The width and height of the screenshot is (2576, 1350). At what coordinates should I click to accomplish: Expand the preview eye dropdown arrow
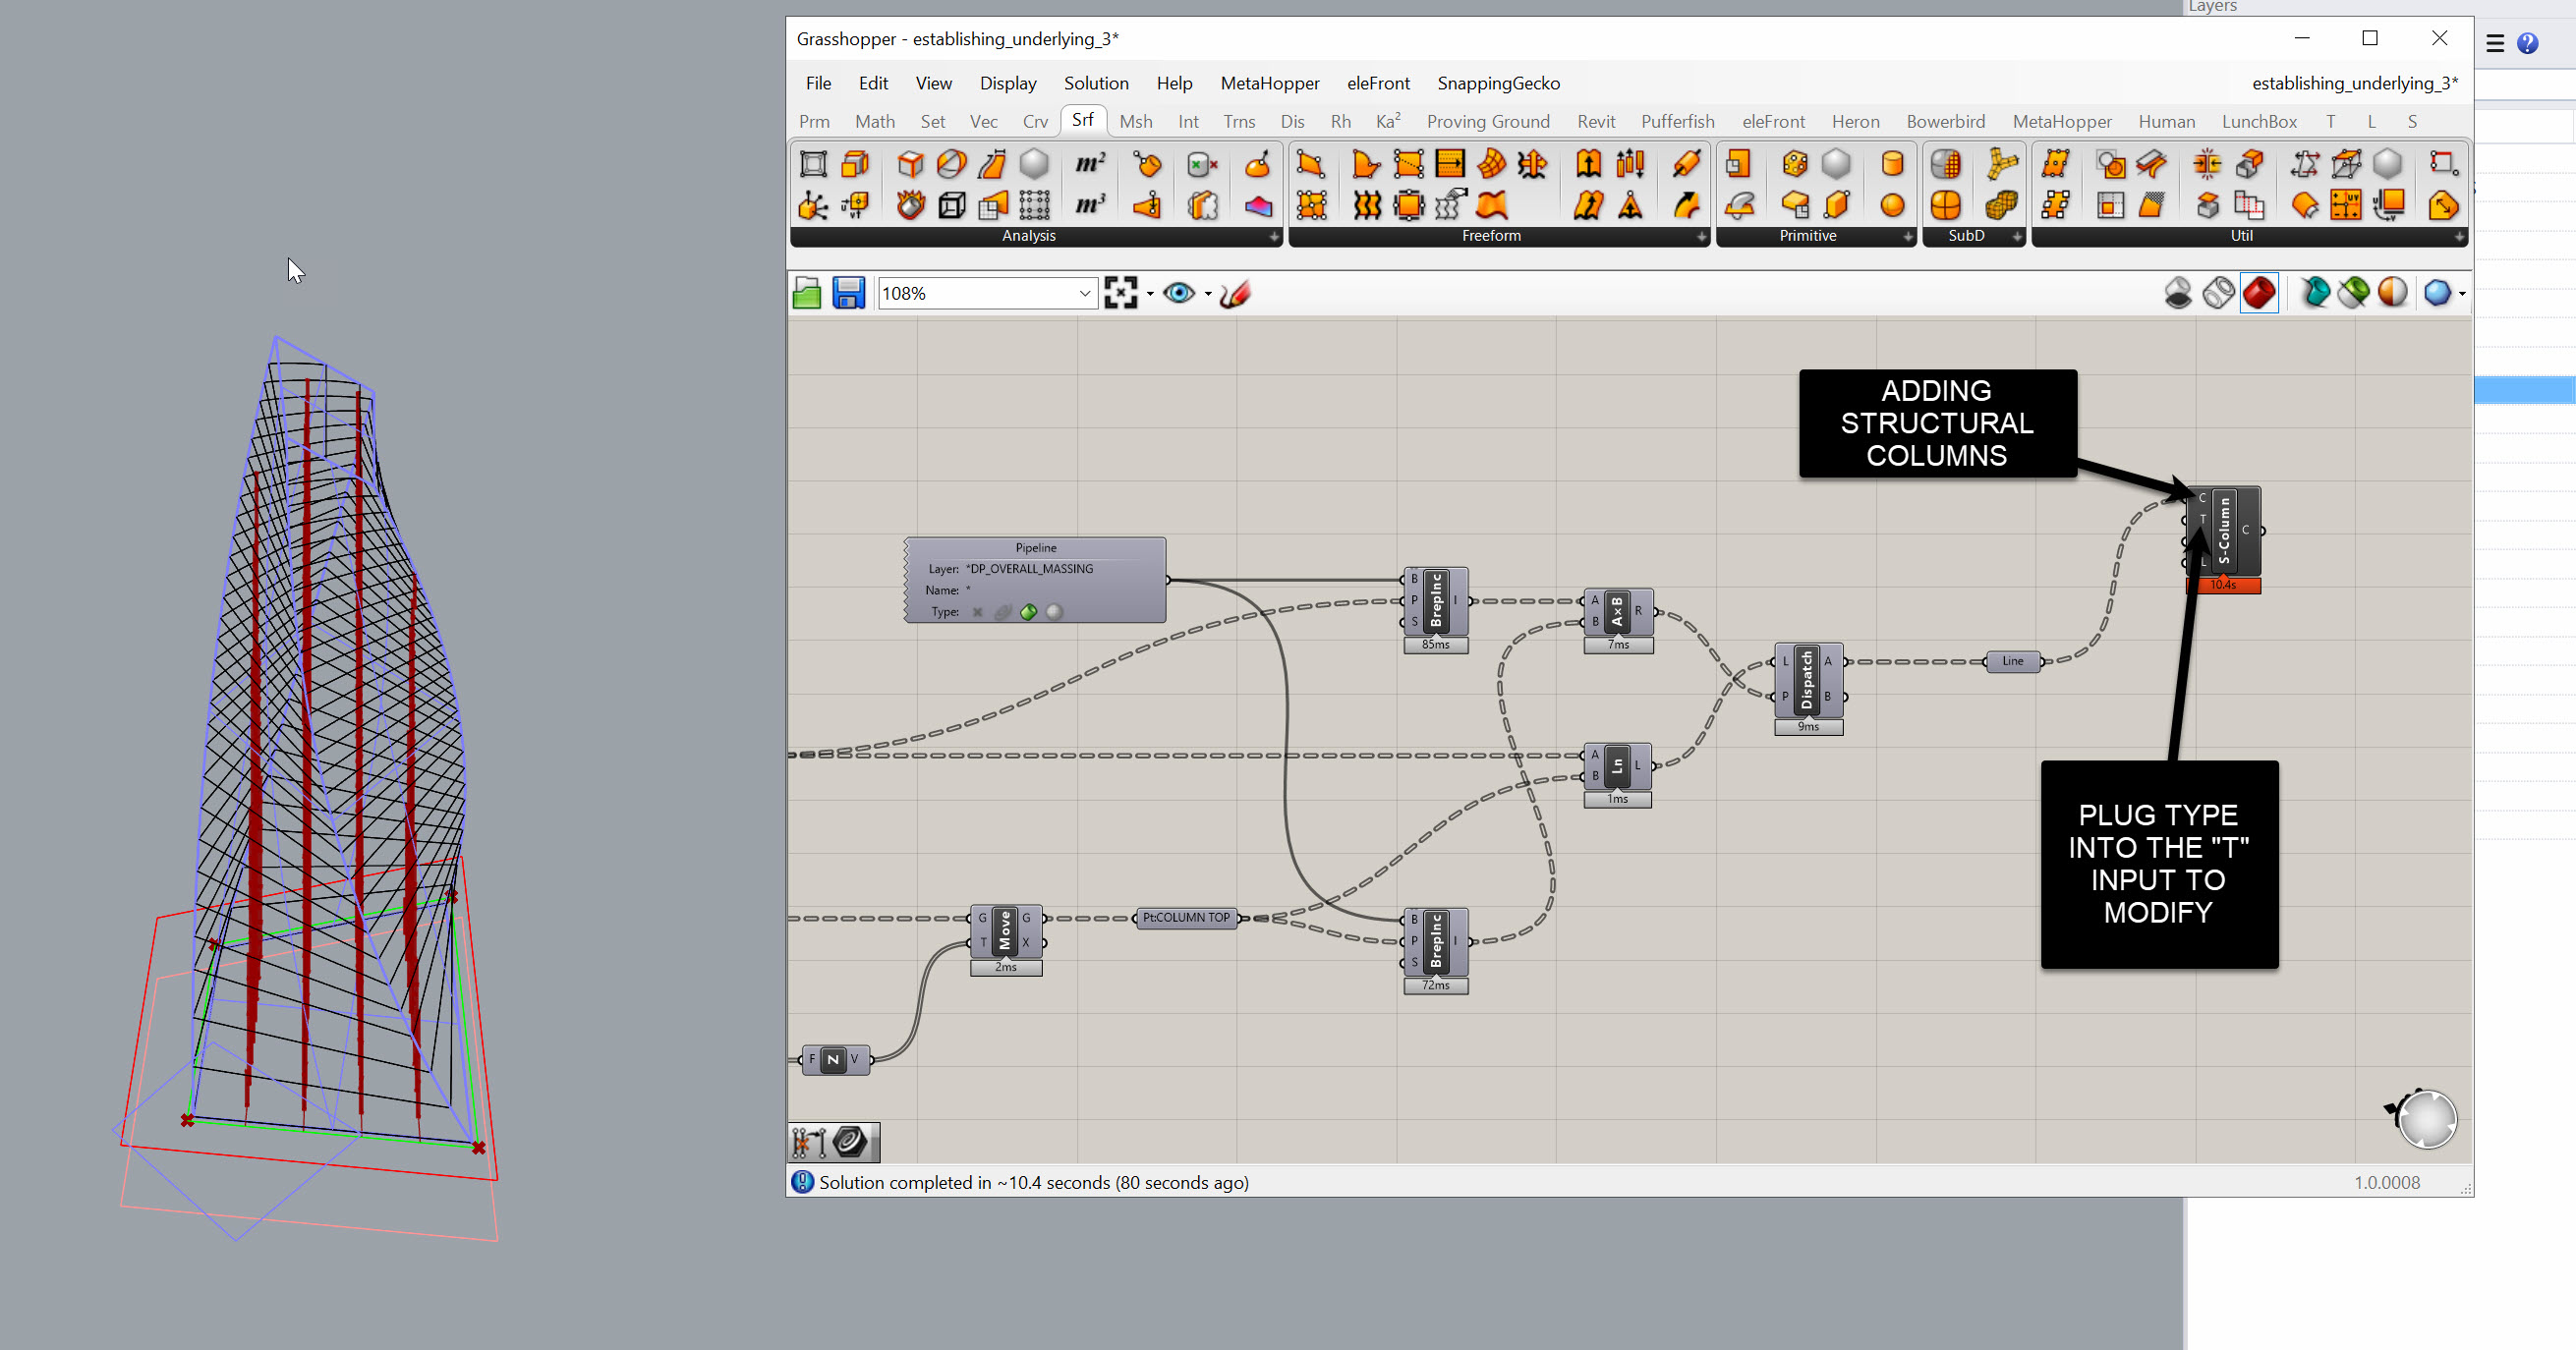coord(1208,294)
